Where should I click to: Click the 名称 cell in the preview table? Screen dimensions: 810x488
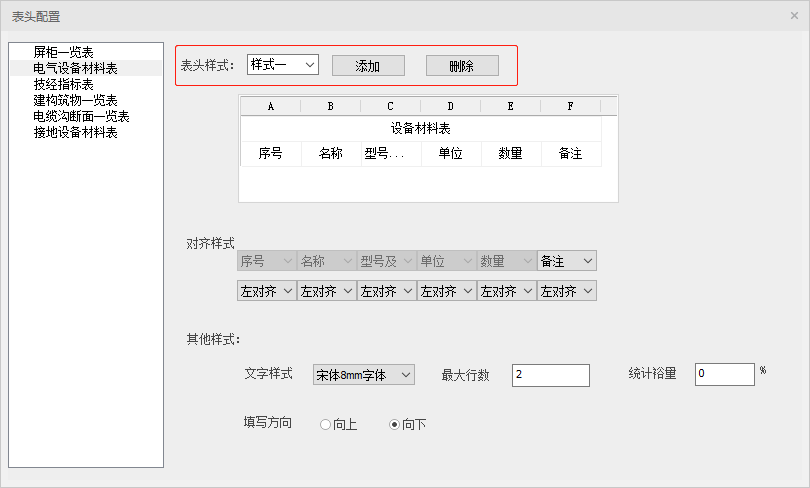click(331, 153)
